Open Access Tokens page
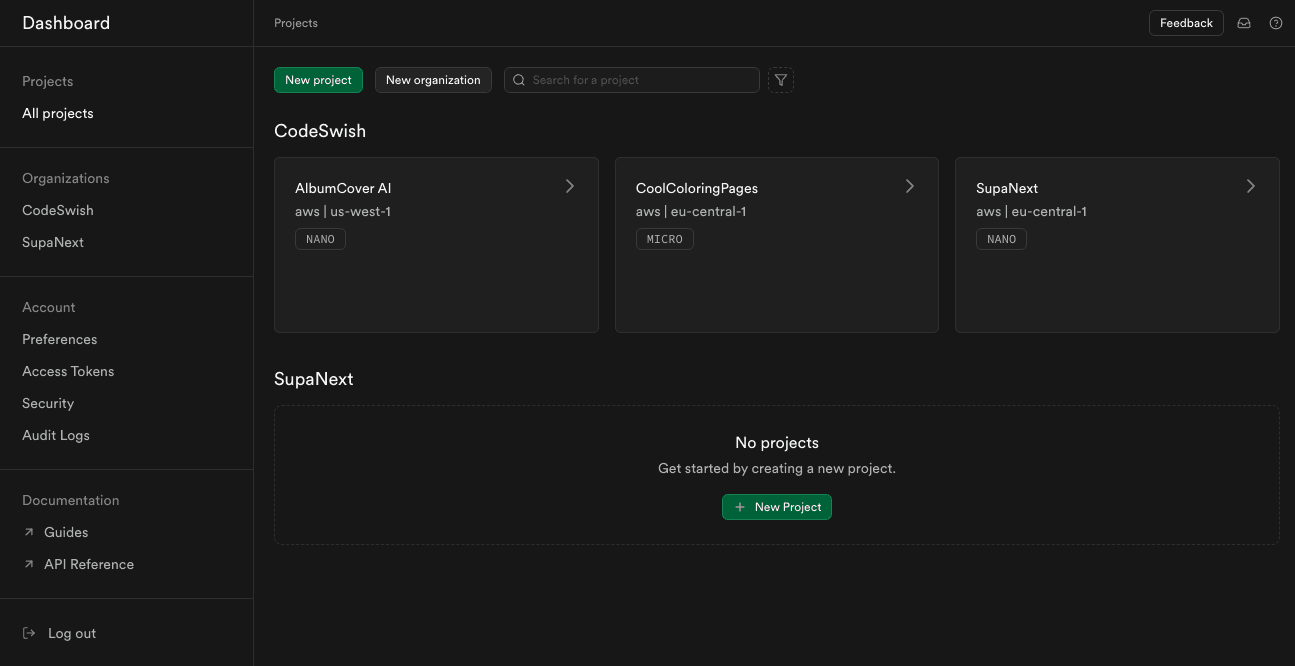 click(68, 371)
